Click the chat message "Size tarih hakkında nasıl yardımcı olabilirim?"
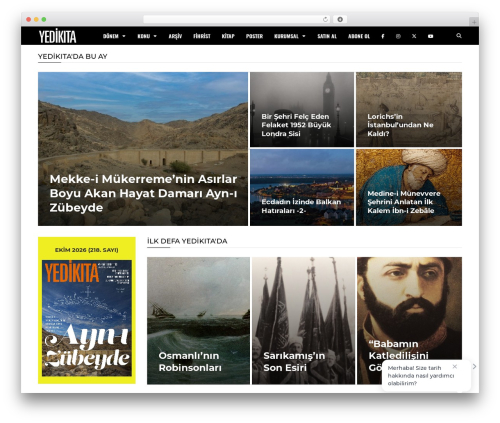Image resolution: width=500 pixels, height=423 pixels. (x=421, y=376)
